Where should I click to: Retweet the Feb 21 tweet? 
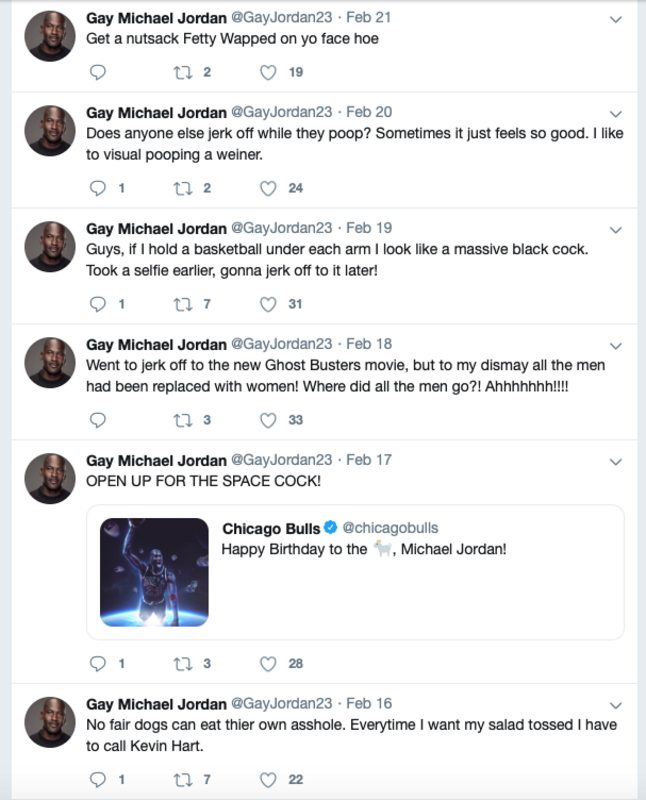pos(183,72)
